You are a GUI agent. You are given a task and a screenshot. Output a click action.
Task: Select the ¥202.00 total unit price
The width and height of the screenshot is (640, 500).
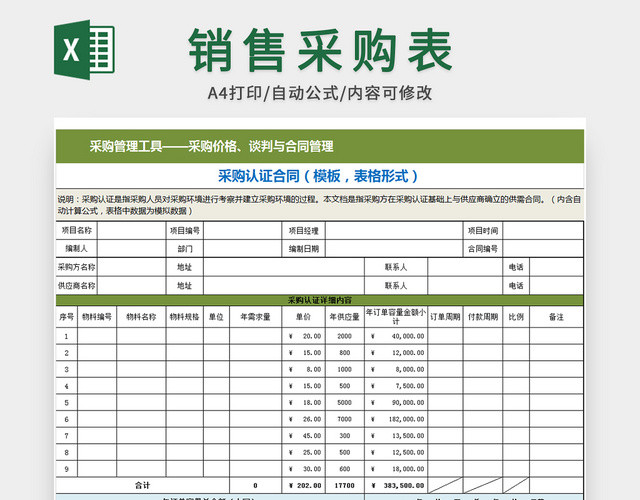click(x=303, y=485)
